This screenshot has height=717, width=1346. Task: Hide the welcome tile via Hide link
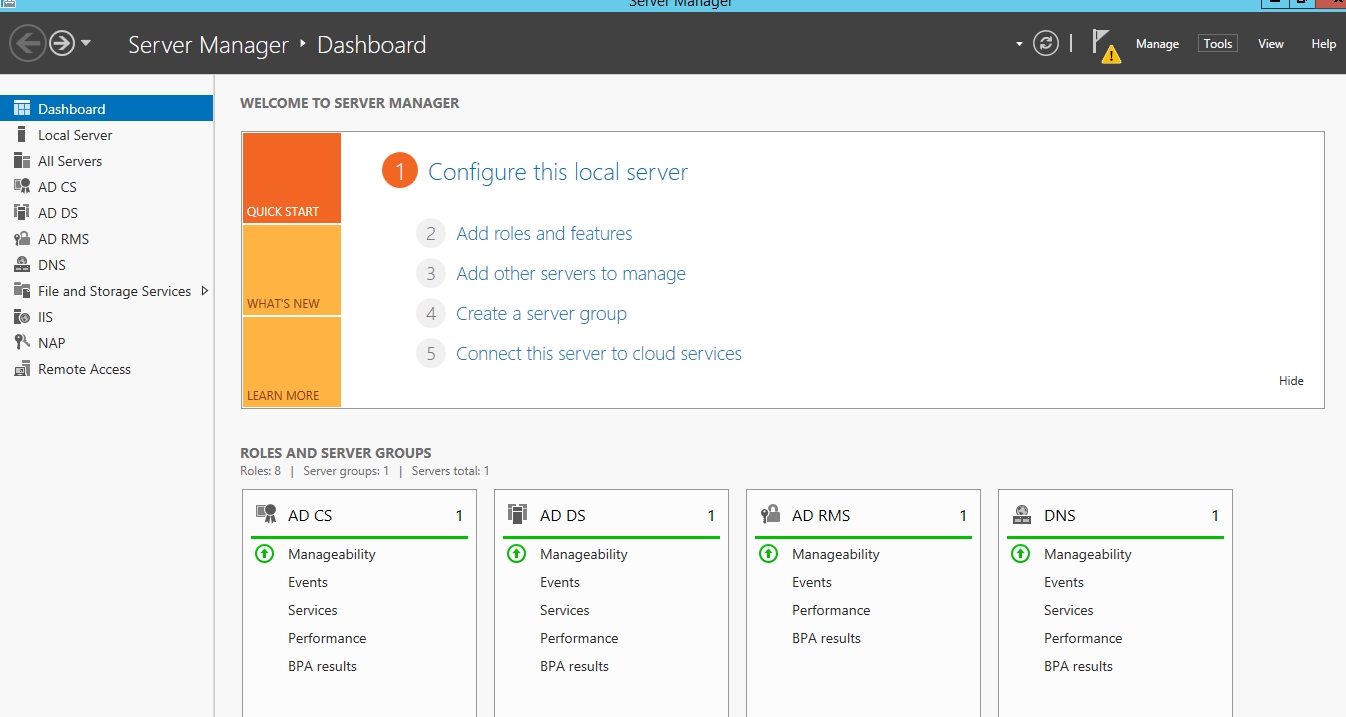pyautogui.click(x=1291, y=381)
